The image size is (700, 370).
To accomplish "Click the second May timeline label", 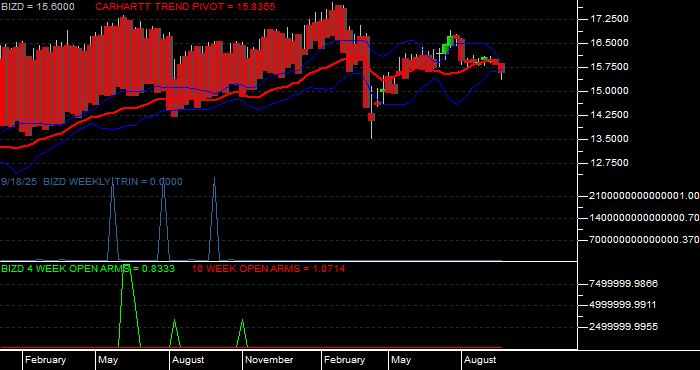I will [x=401, y=360].
